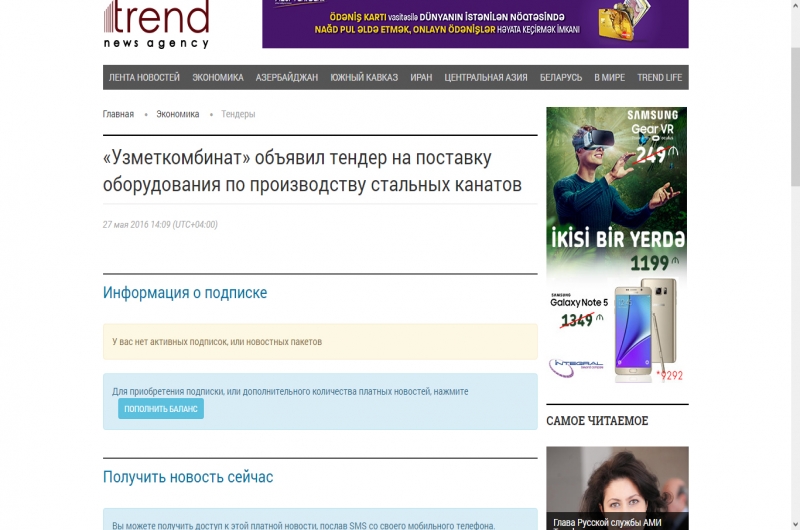
Task: Click the Экономика breadcrumb link
Action: [177, 114]
